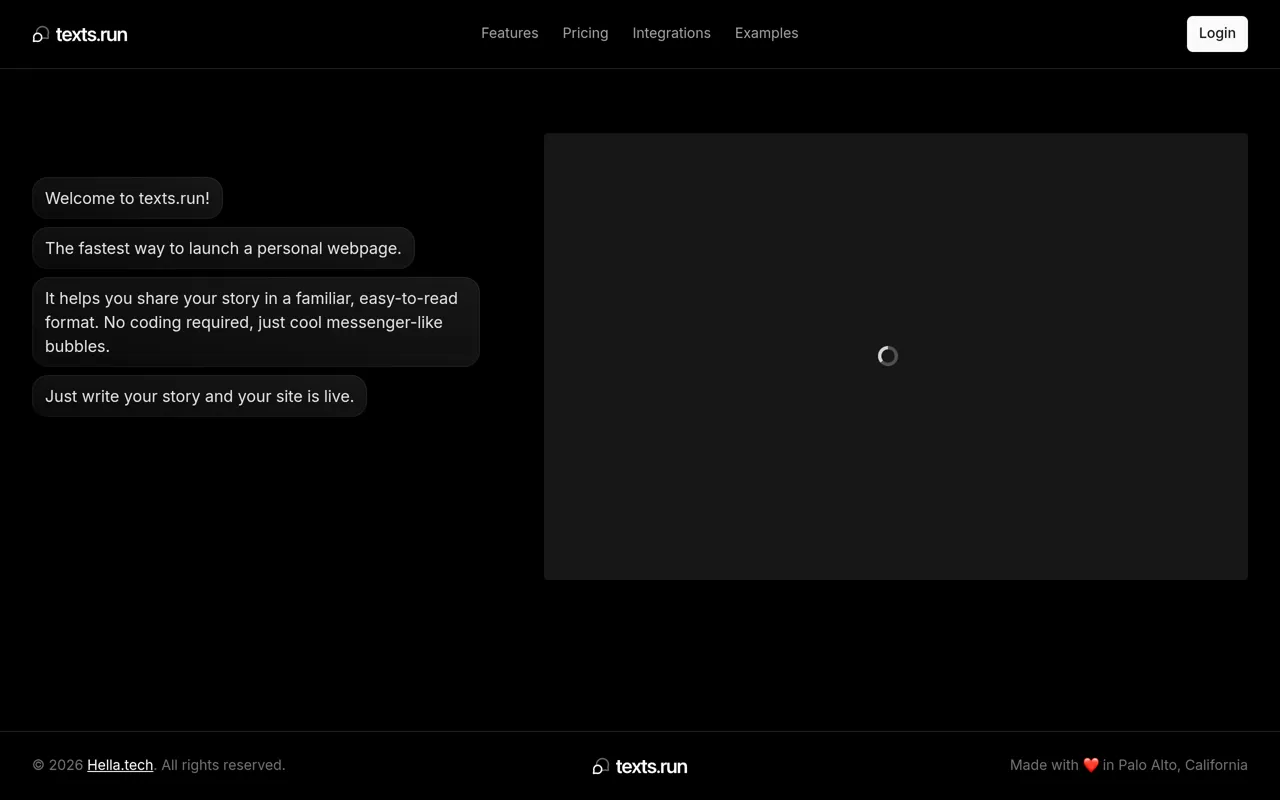Screen dimensions: 1280x800
Task: Click 'Just write your story' message bubble
Action: [x=199, y=396]
